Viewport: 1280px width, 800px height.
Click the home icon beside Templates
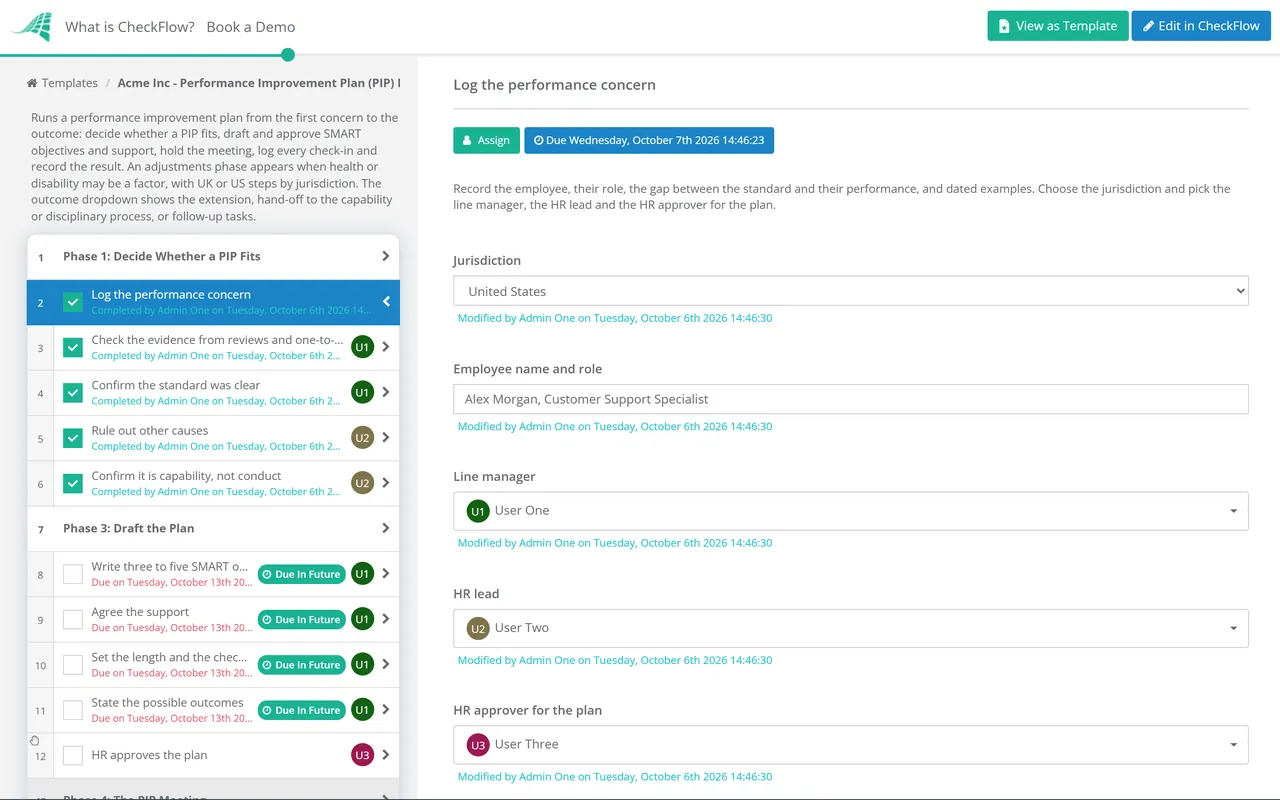pyautogui.click(x=32, y=83)
